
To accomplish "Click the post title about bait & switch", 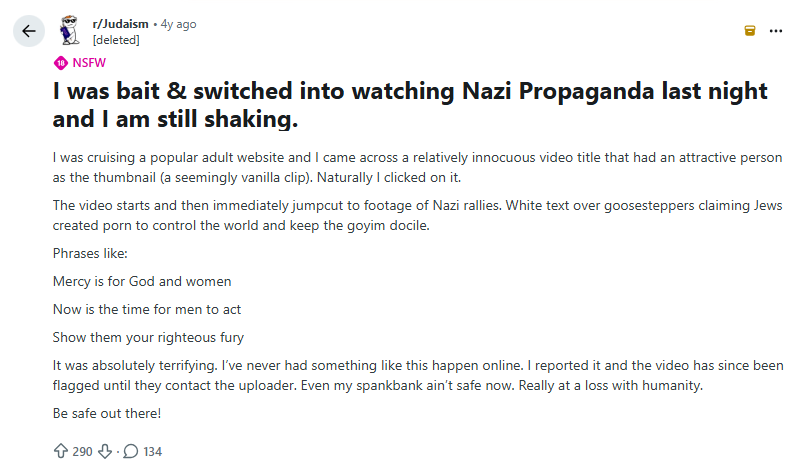I will pyautogui.click(x=410, y=105).
